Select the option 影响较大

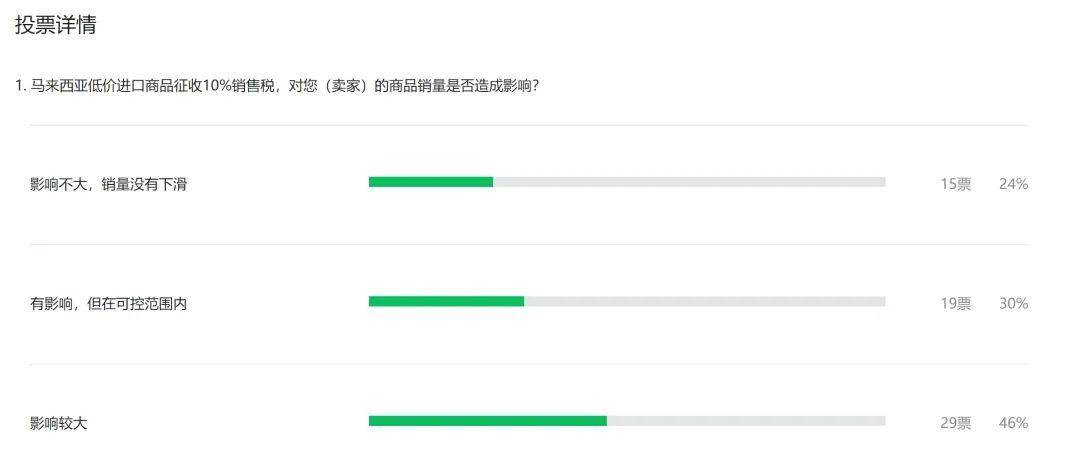pyautogui.click(x=59, y=423)
